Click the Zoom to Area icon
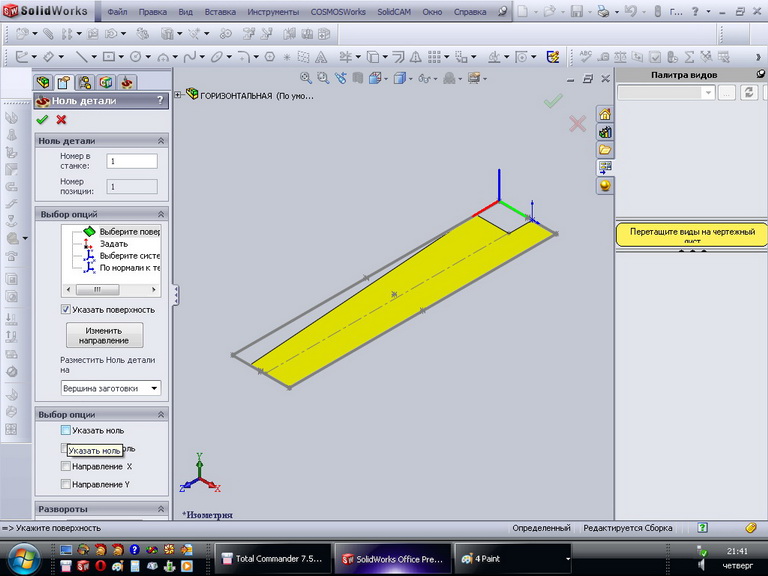Viewport: 768px width, 576px height. [323, 78]
